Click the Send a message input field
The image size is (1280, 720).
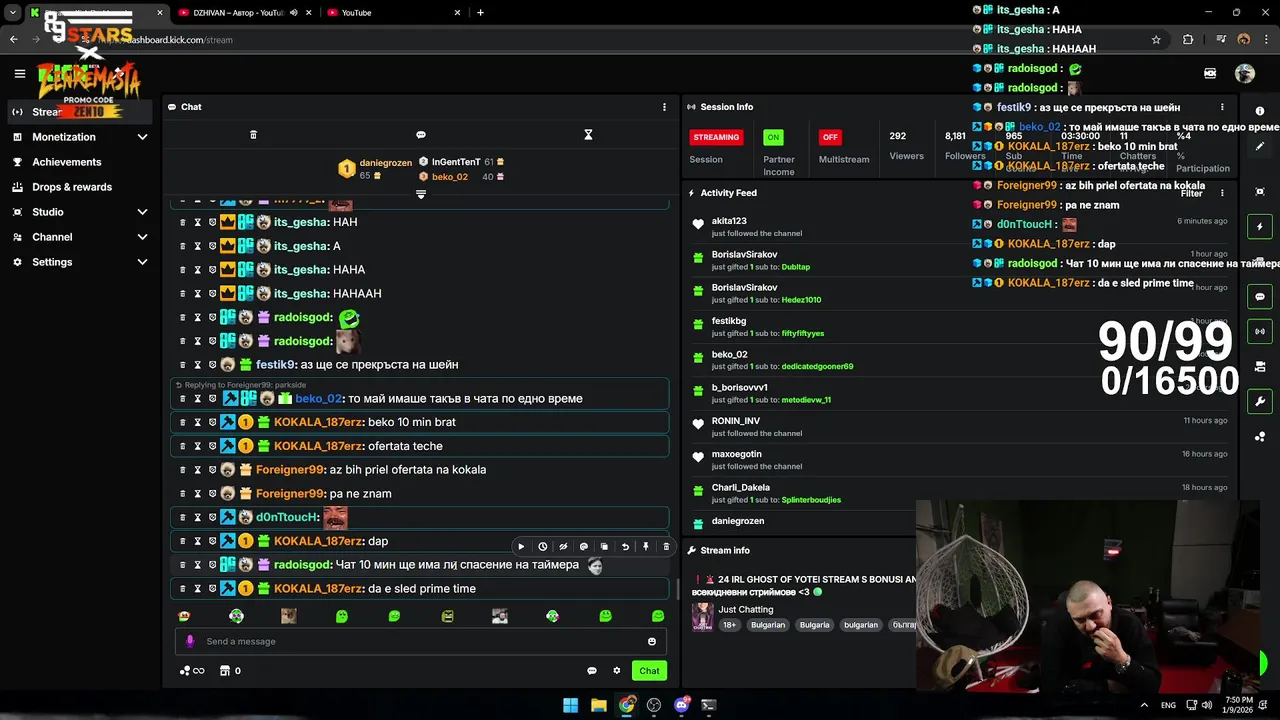420,642
